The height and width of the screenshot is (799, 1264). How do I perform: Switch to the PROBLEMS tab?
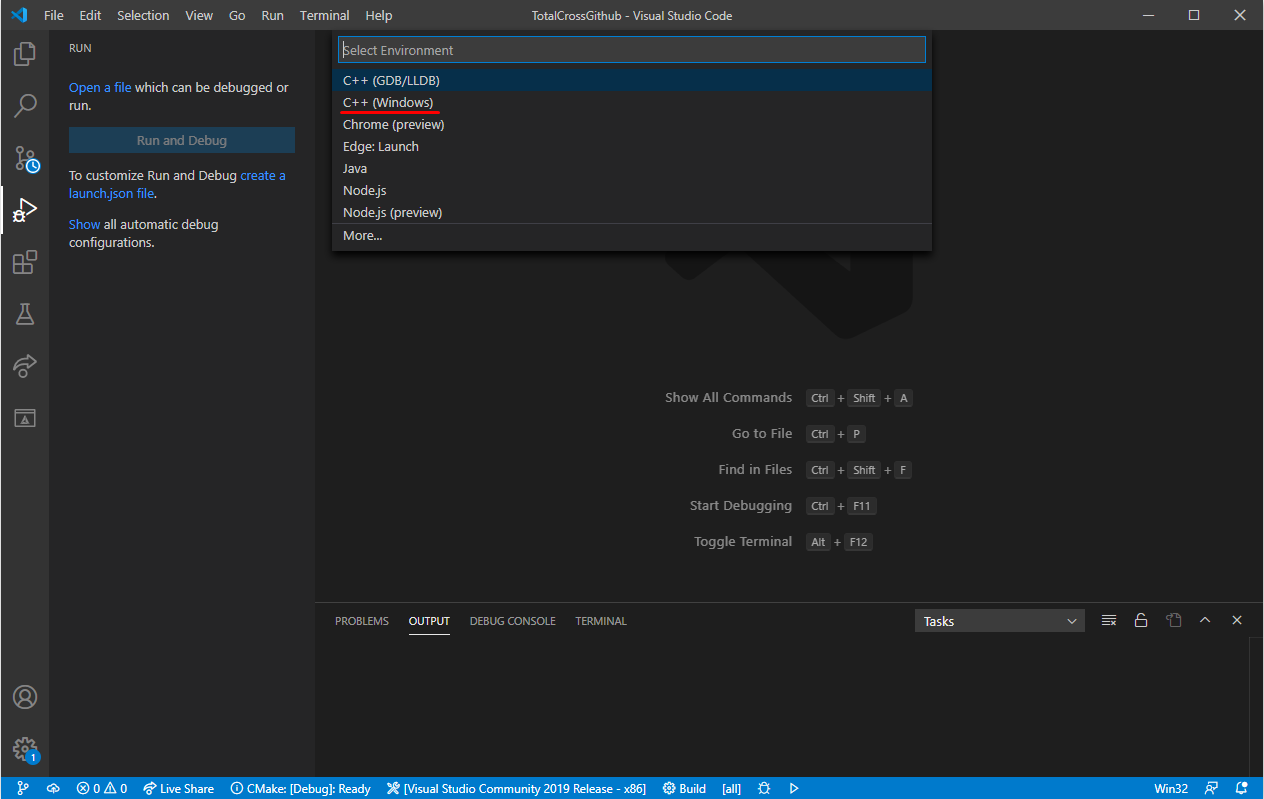tap(362, 621)
